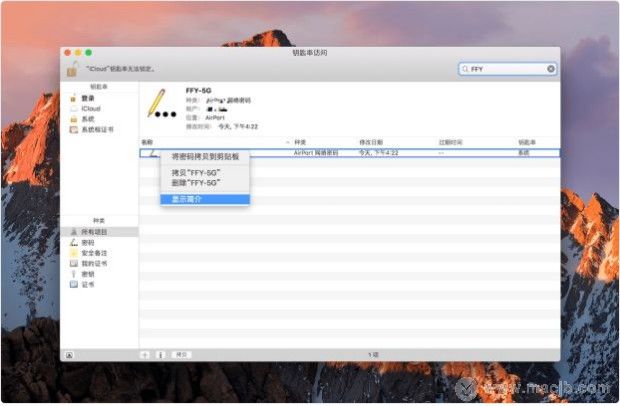620x406 pixels.
Task: Click the 我的证书 category icon
Action: click(x=74, y=263)
